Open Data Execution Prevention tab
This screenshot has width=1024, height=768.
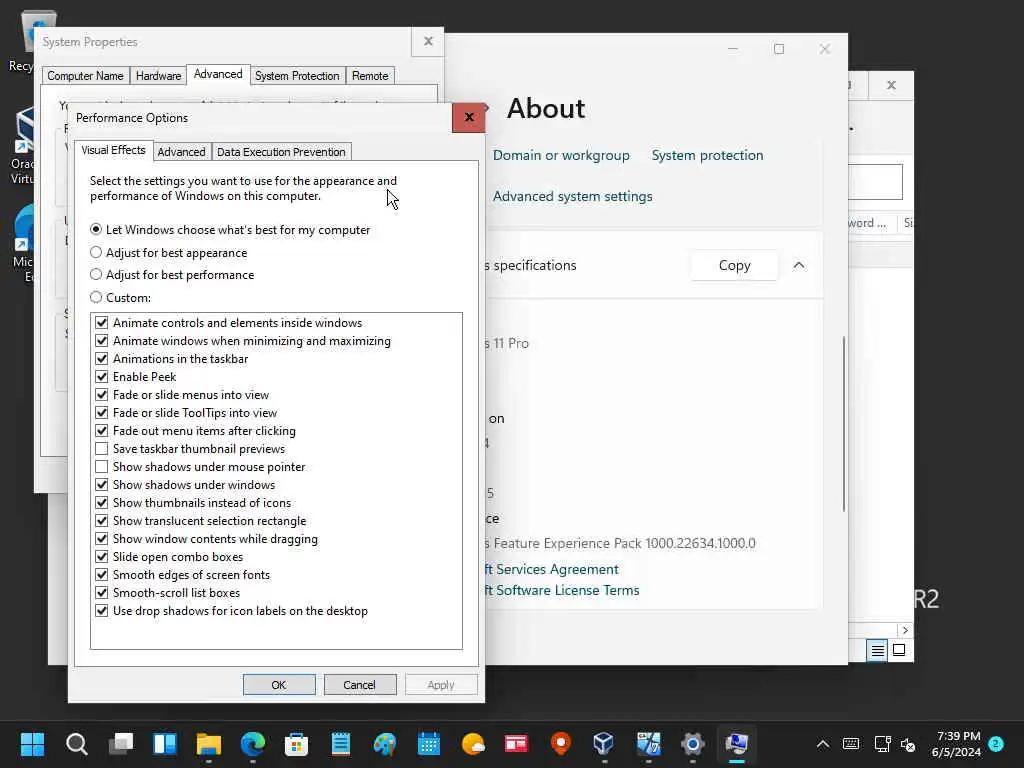coord(281,152)
